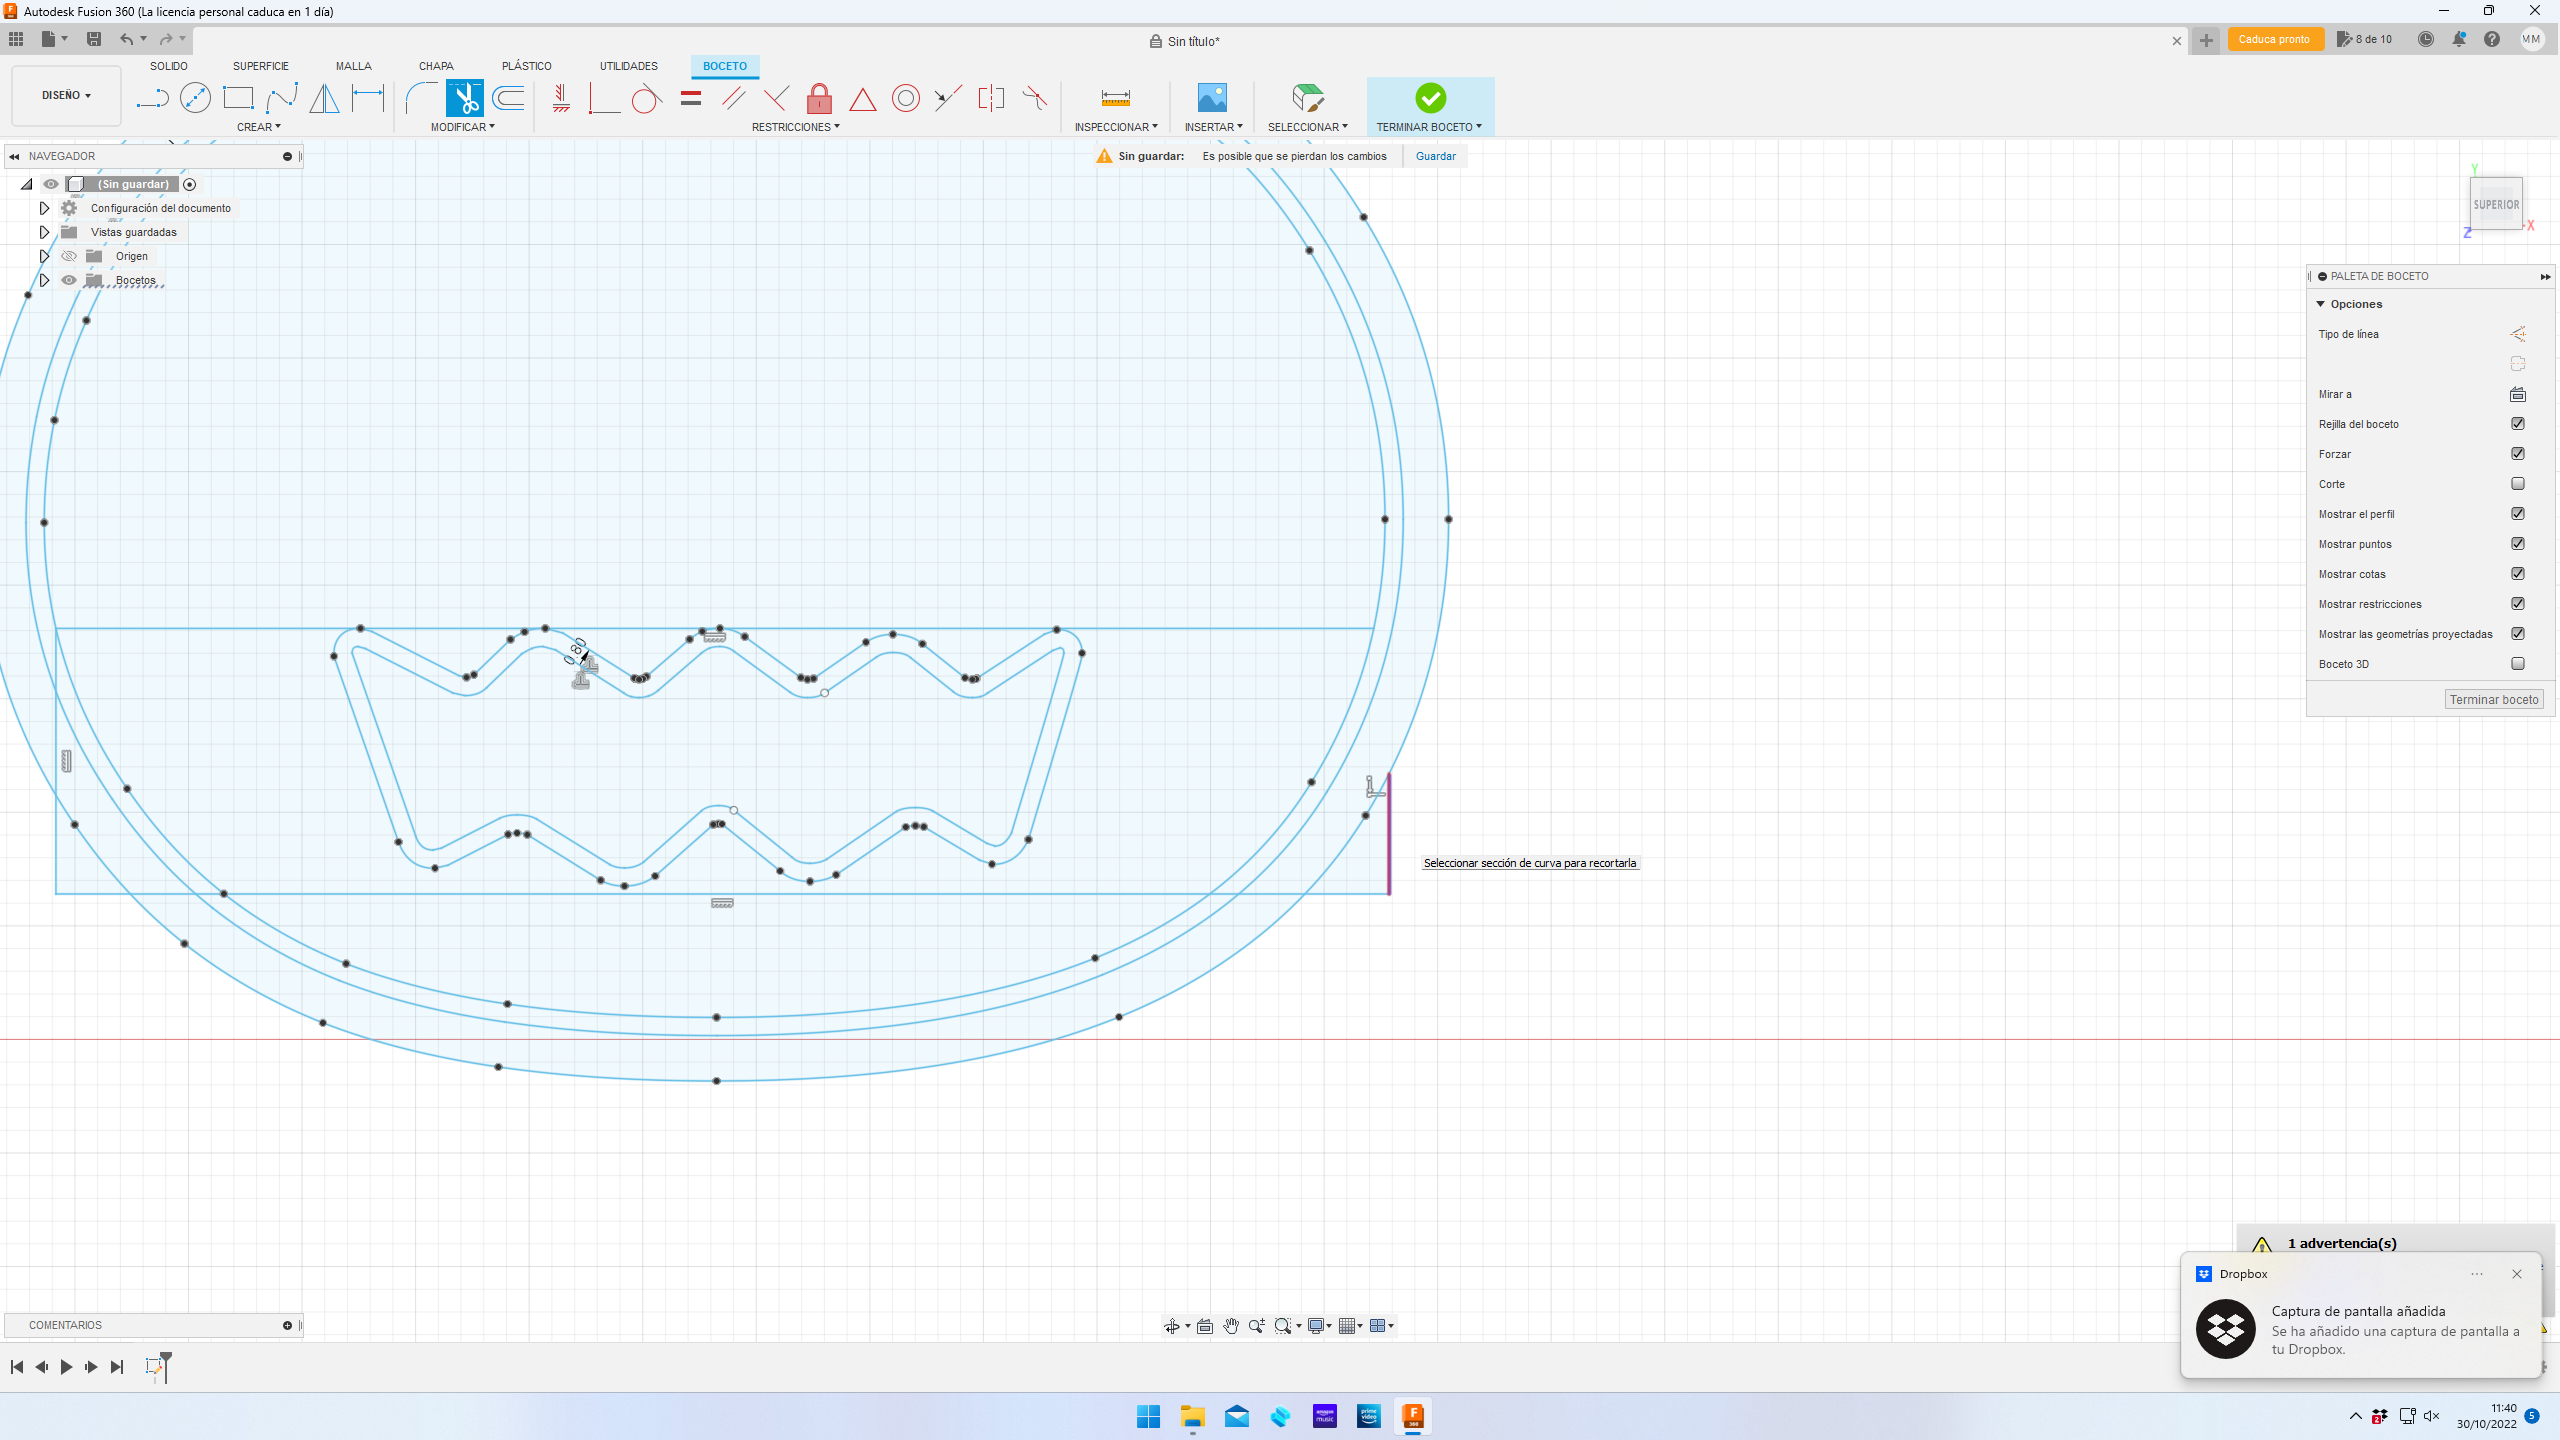Apply the concentric constraint icon

(905, 98)
